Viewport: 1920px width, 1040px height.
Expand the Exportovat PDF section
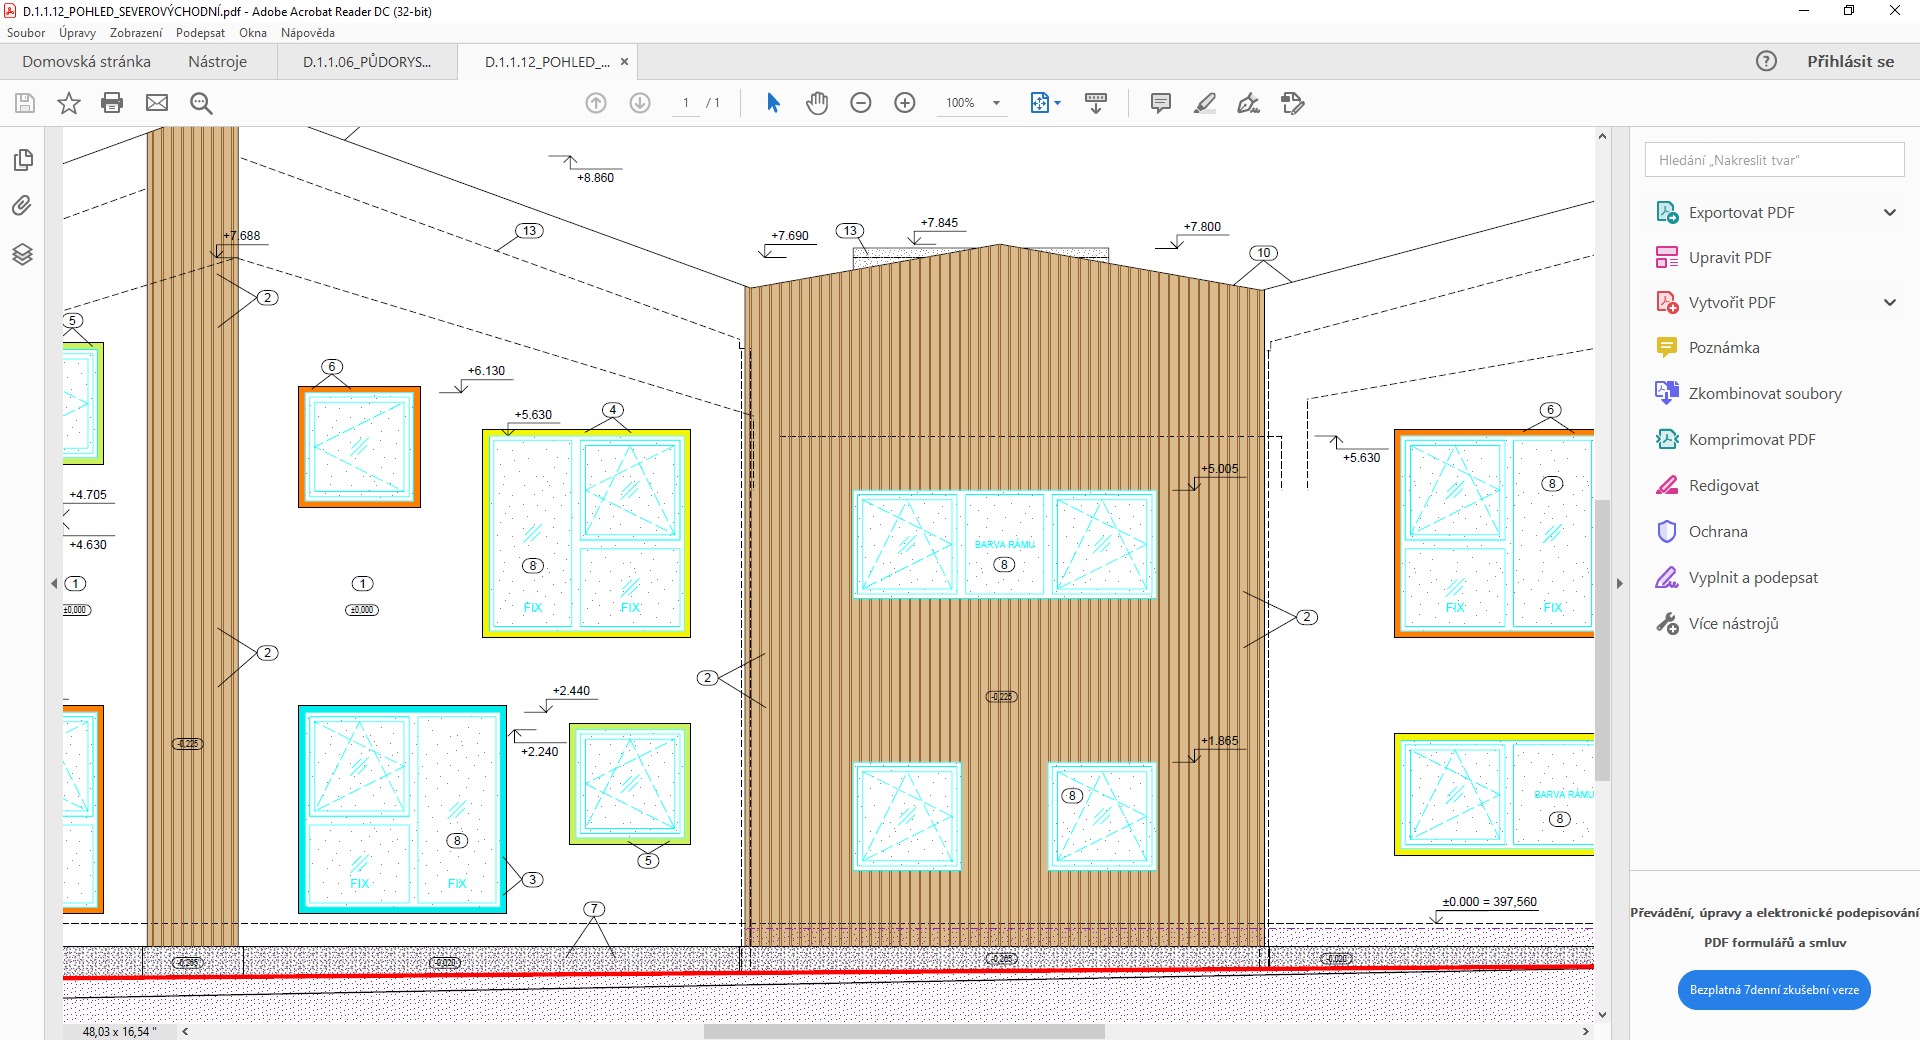coord(1889,212)
